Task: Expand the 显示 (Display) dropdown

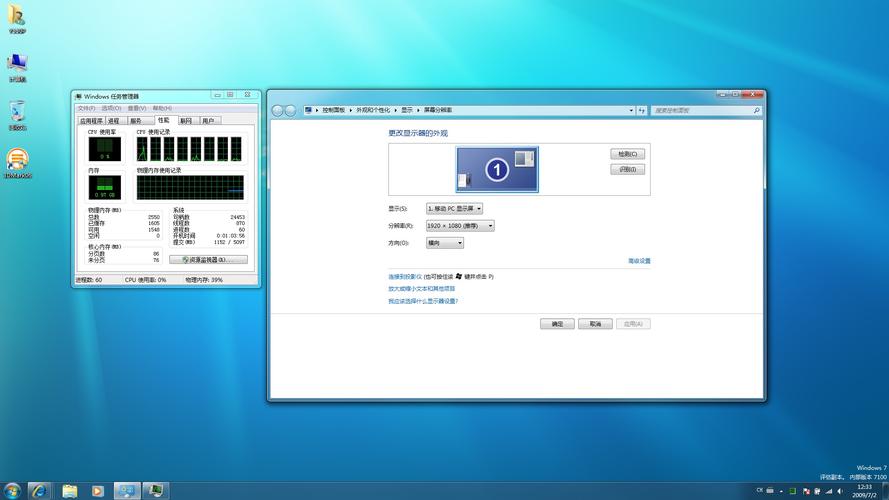Action: [455, 209]
